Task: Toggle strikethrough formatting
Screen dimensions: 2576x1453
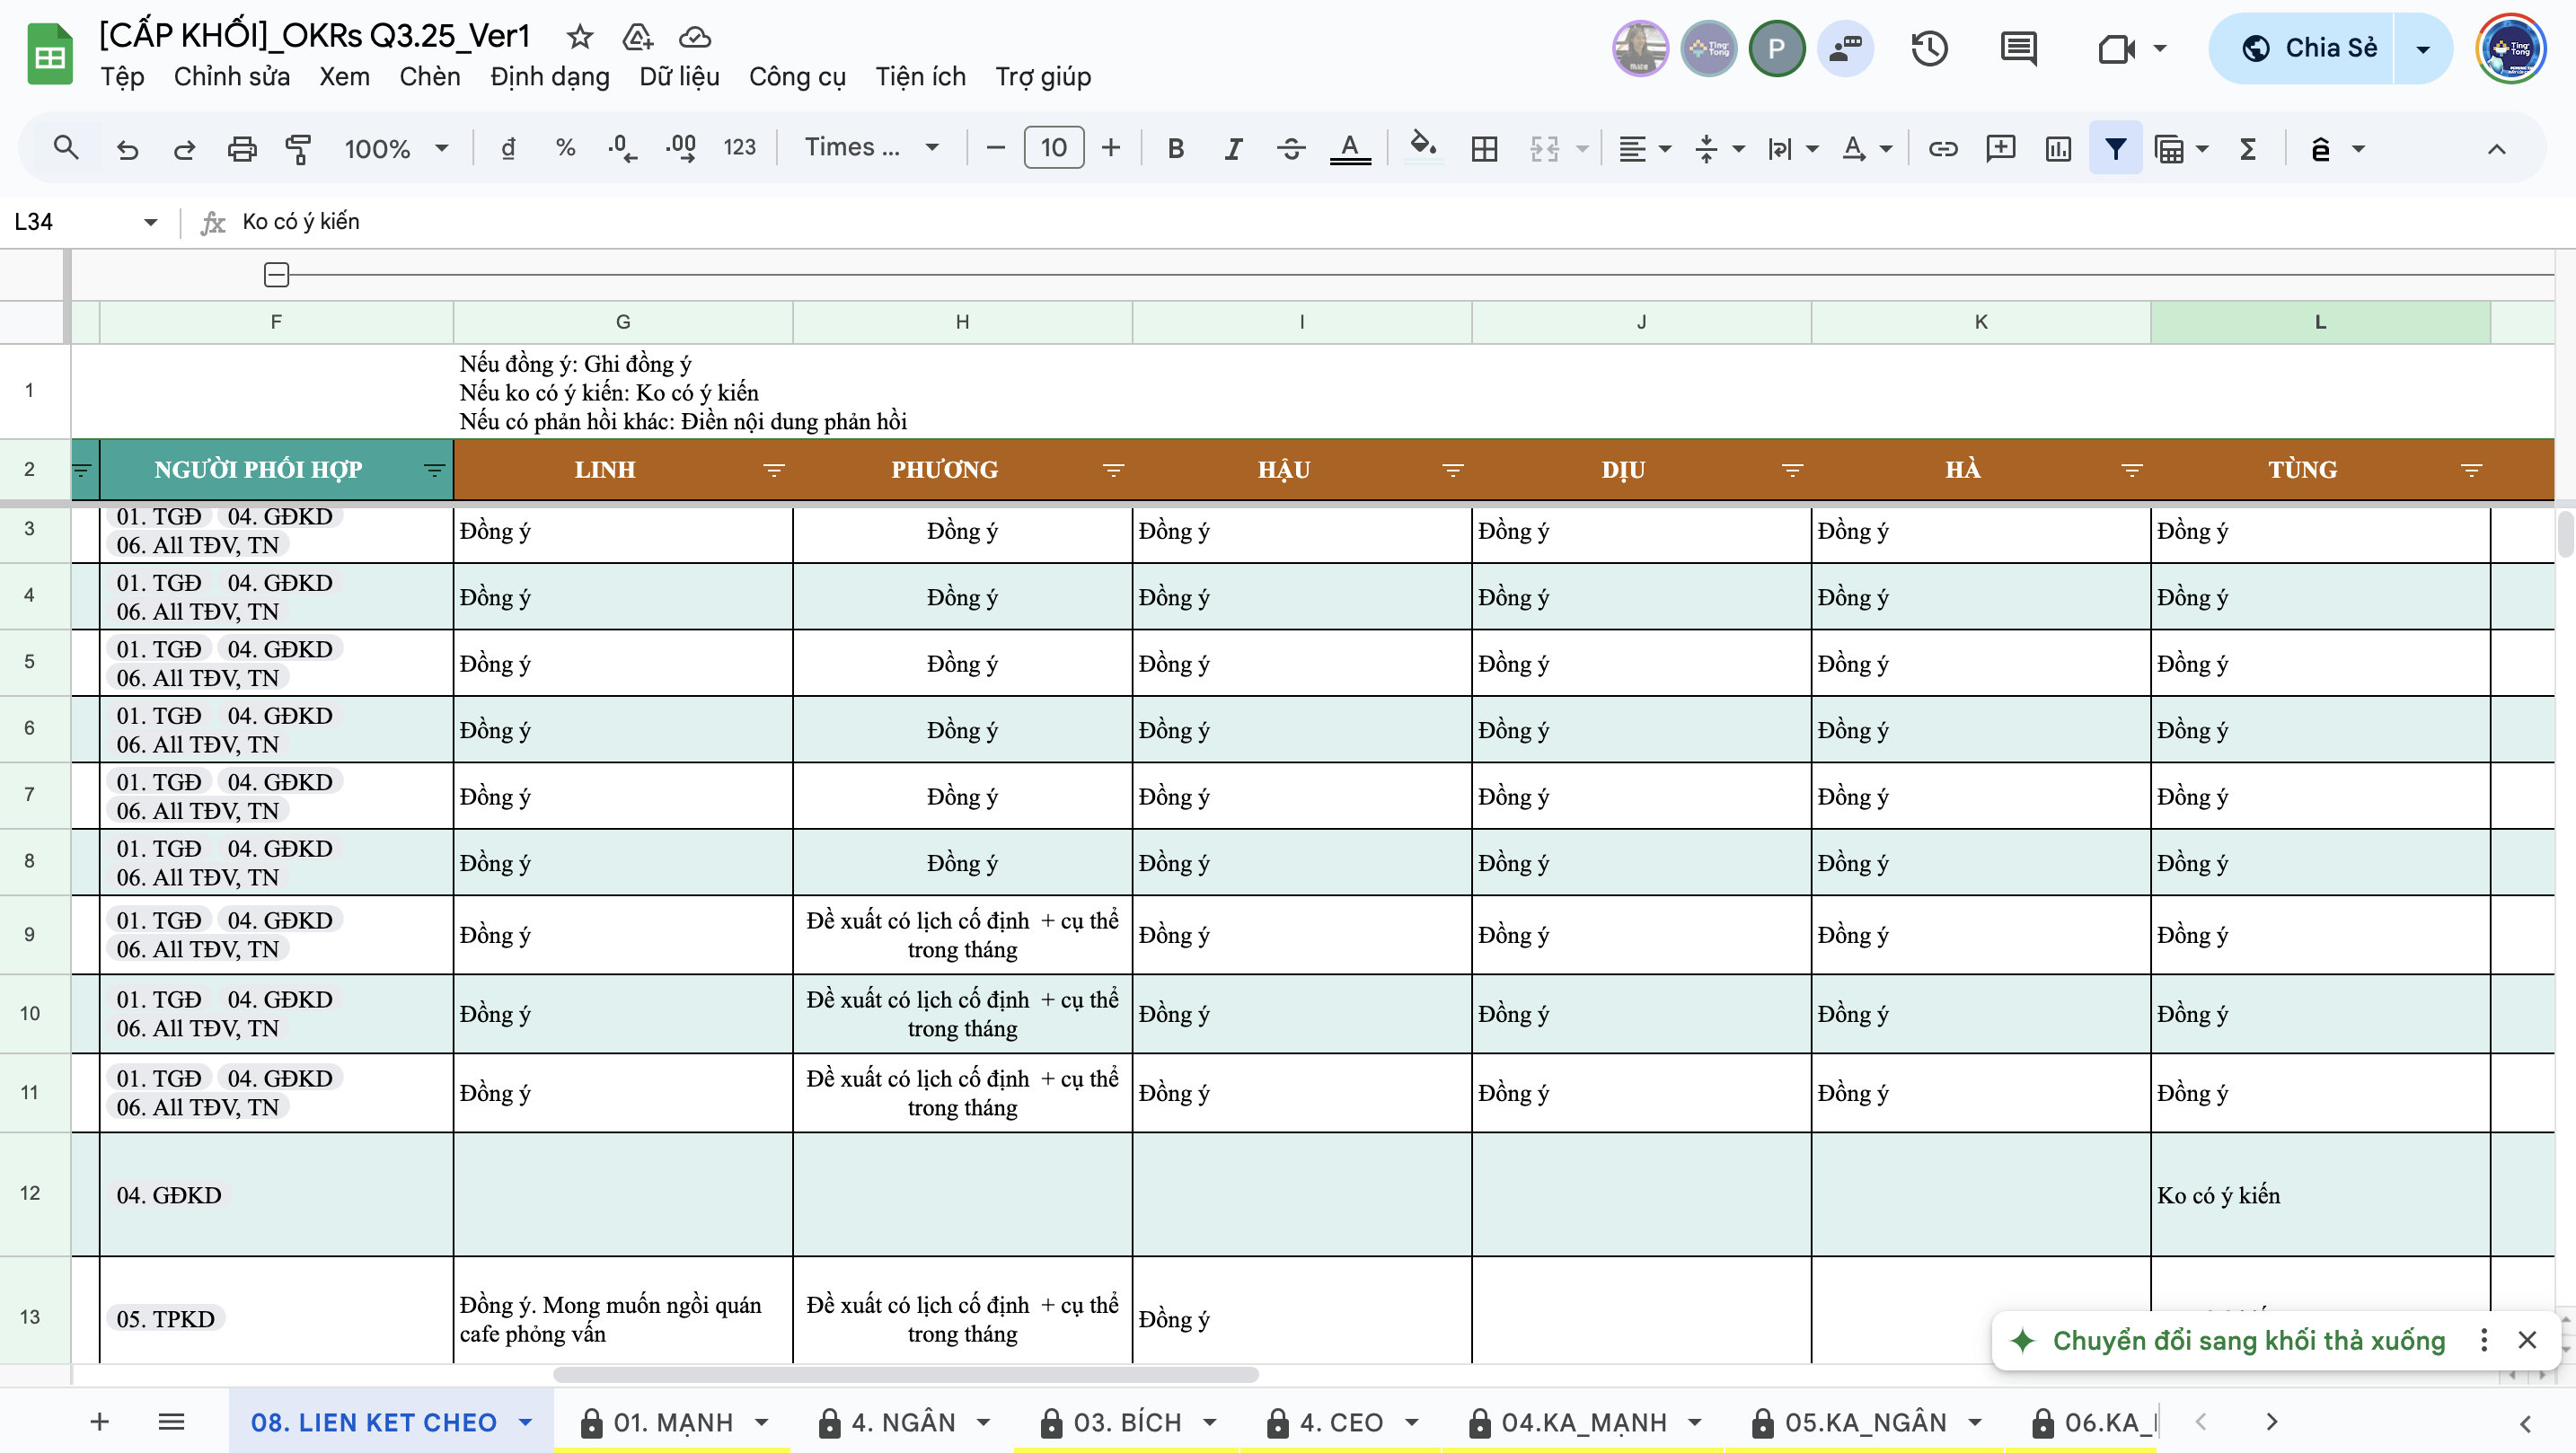Action: [1291, 149]
